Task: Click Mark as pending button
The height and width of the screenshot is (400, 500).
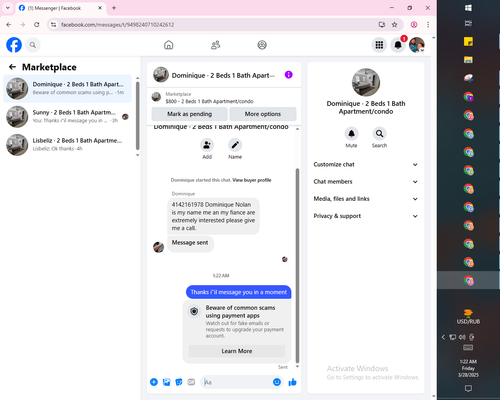Action: [189, 114]
